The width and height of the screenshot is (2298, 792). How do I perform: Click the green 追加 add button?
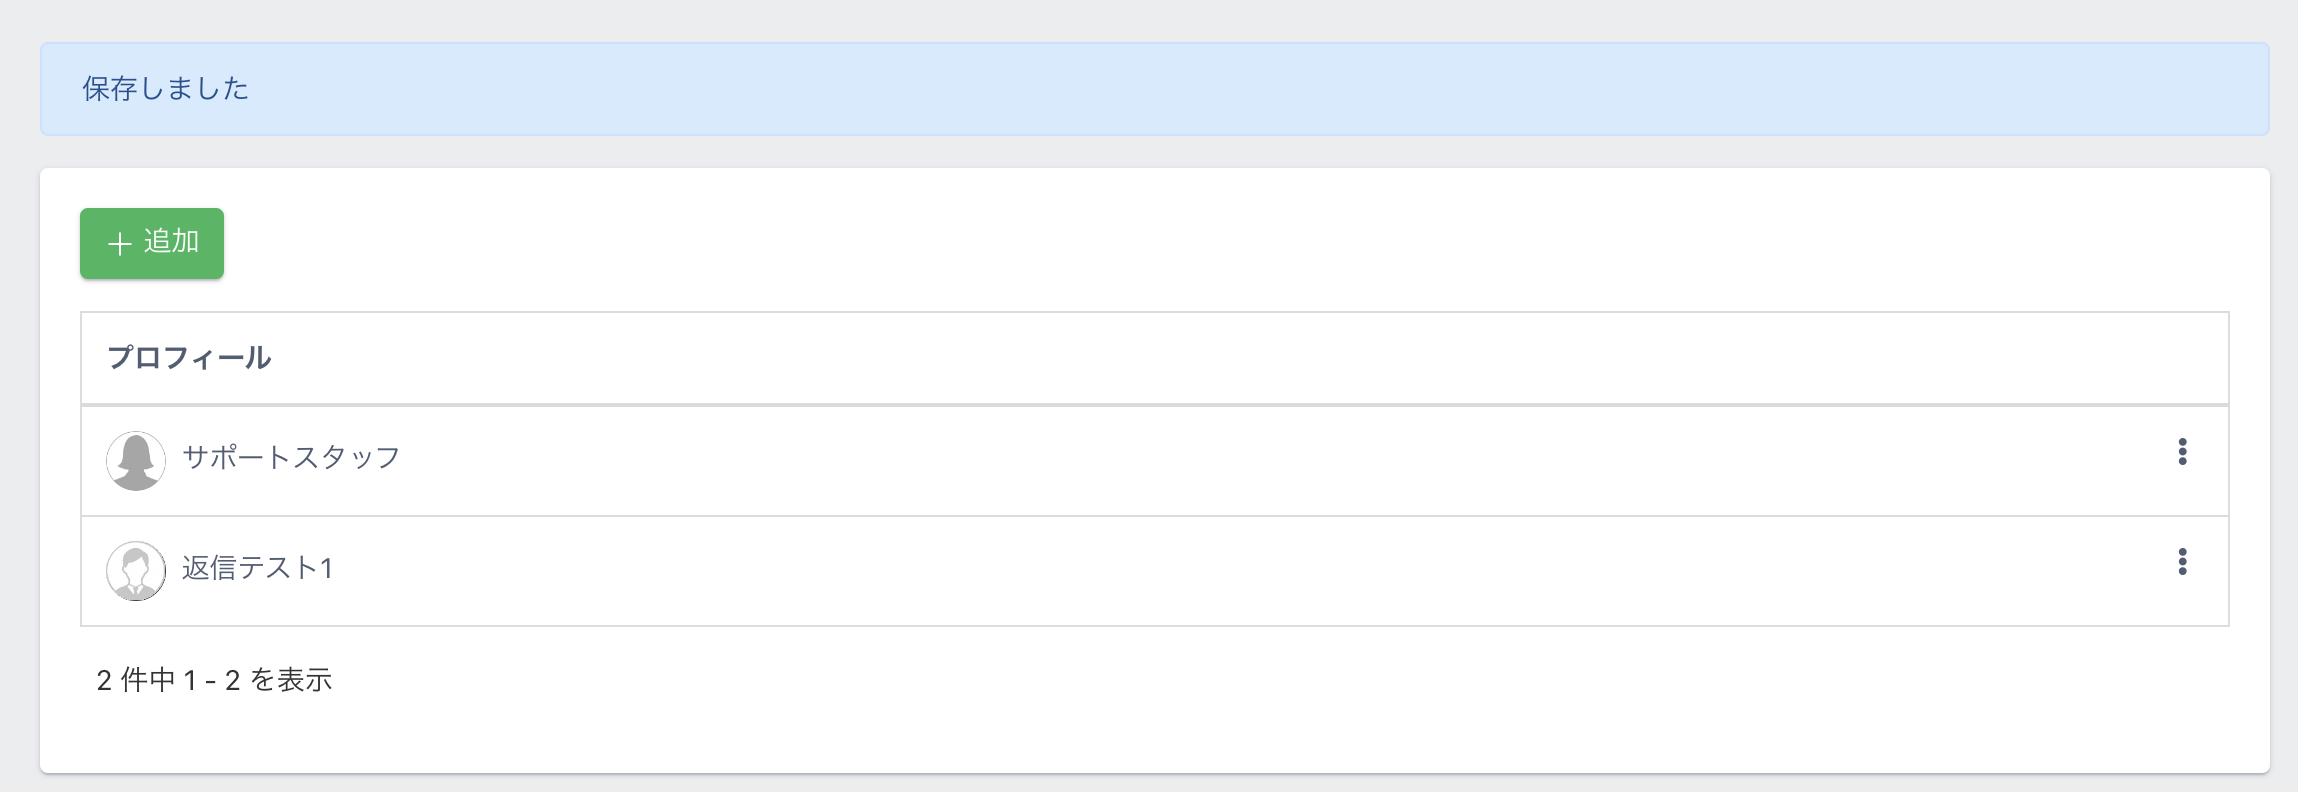click(152, 243)
